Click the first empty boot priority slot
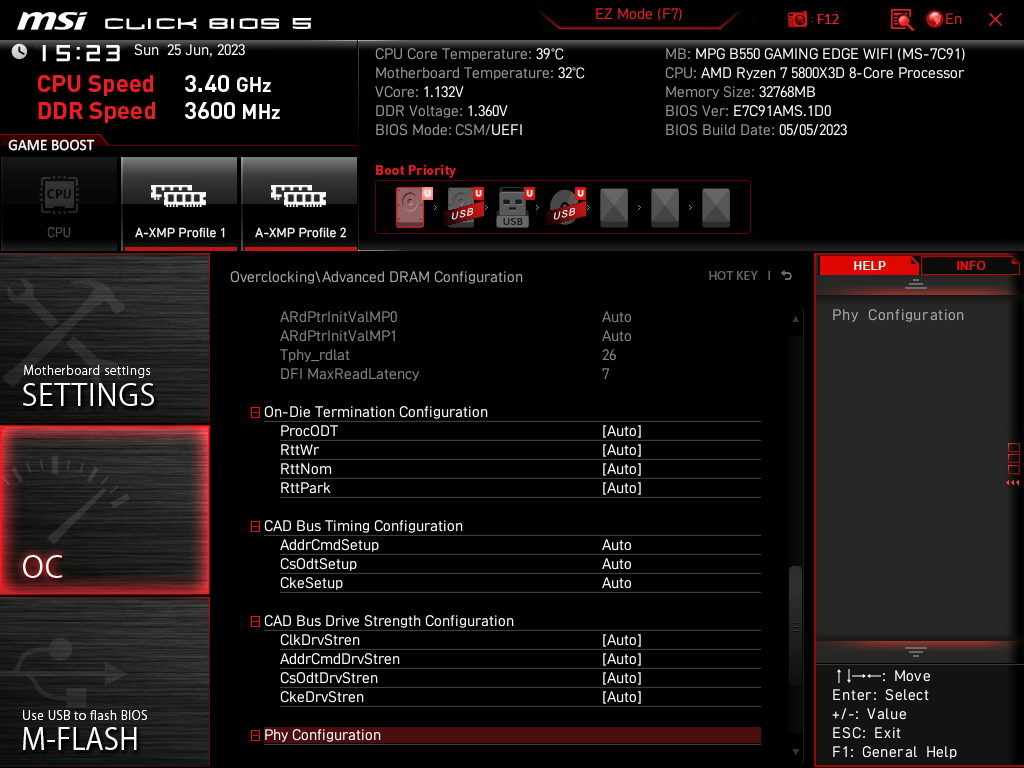Image resolution: width=1024 pixels, height=768 pixels. tap(614, 208)
